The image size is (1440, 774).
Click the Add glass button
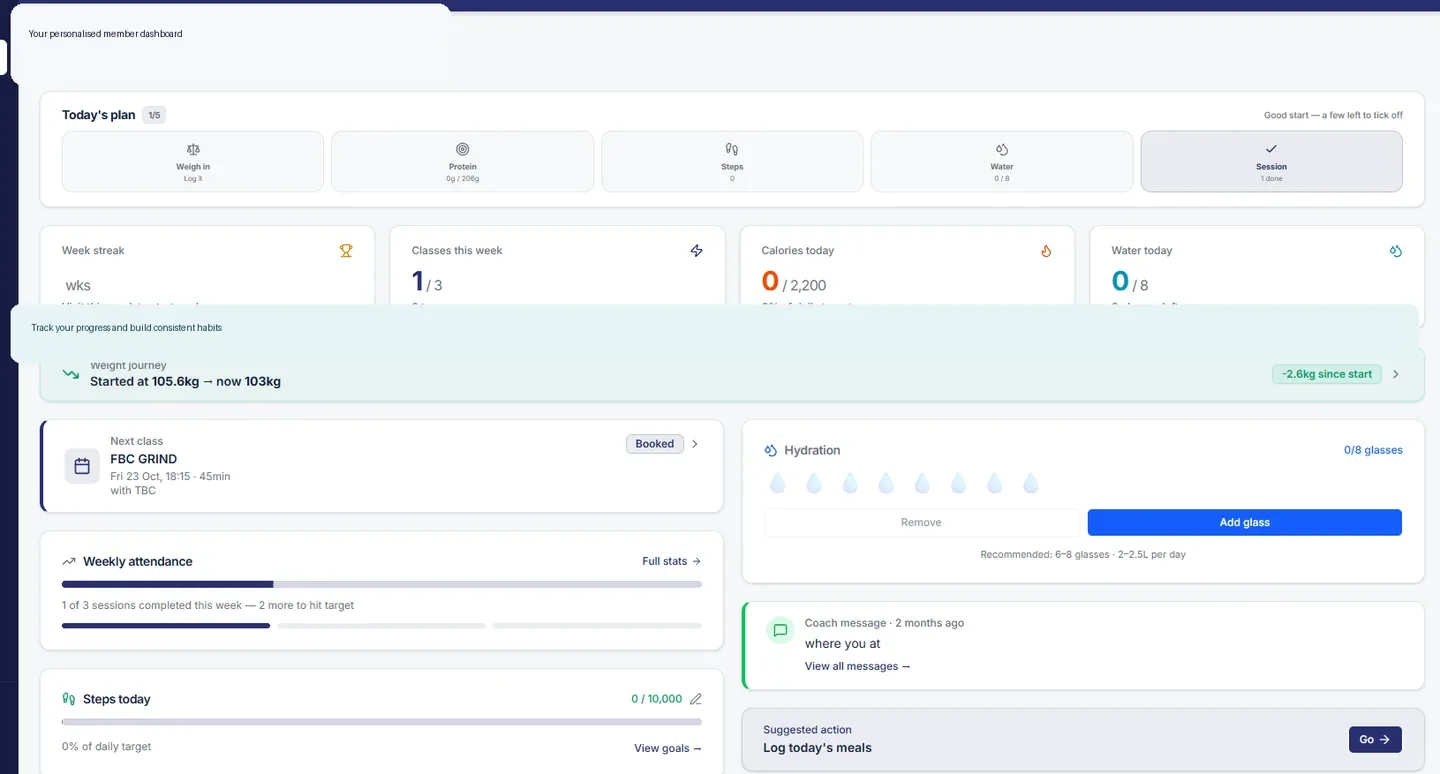click(x=1245, y=522)
